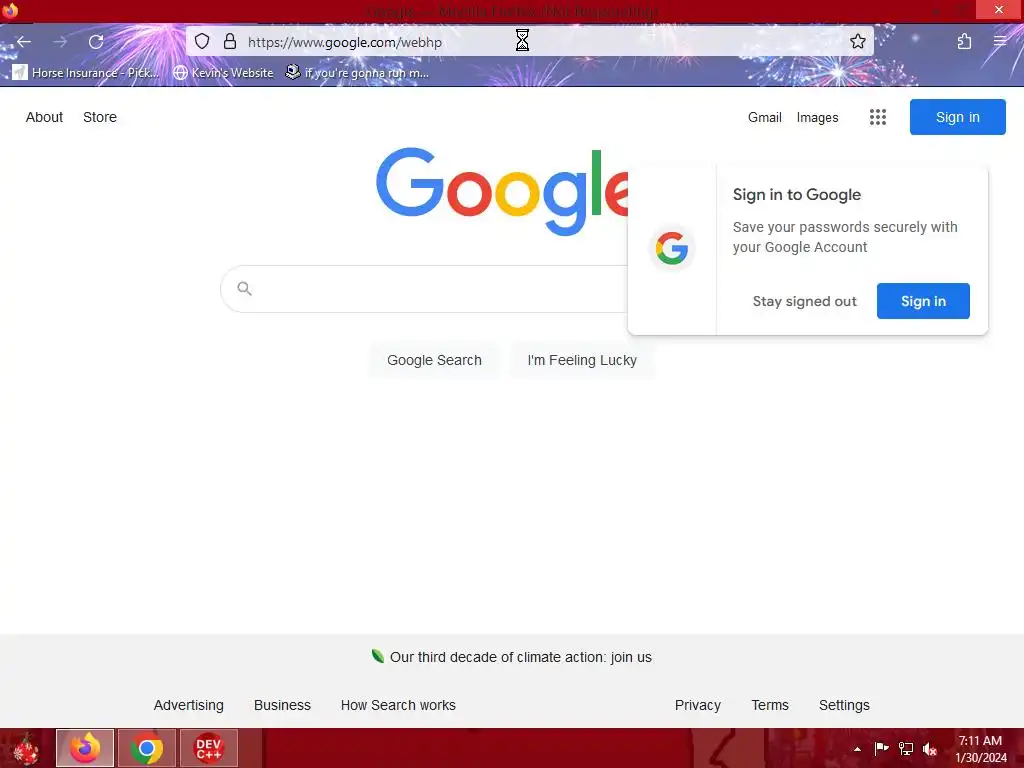Focus the address bar URL field
The image size is (1024, 768).
tap(529, 42)
